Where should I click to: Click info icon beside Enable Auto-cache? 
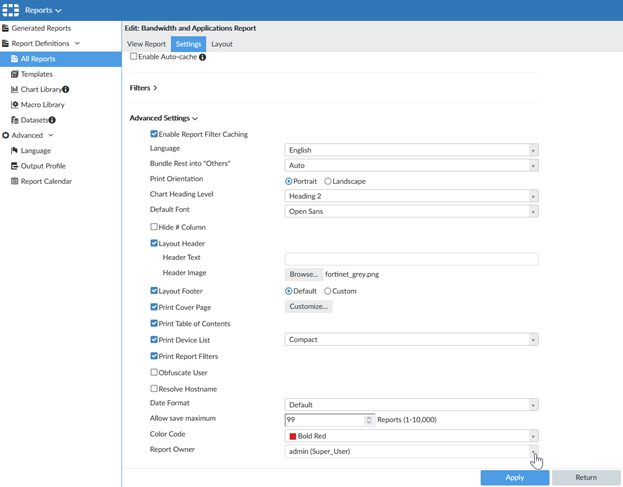pyautogui.click(x=203, y=57)
